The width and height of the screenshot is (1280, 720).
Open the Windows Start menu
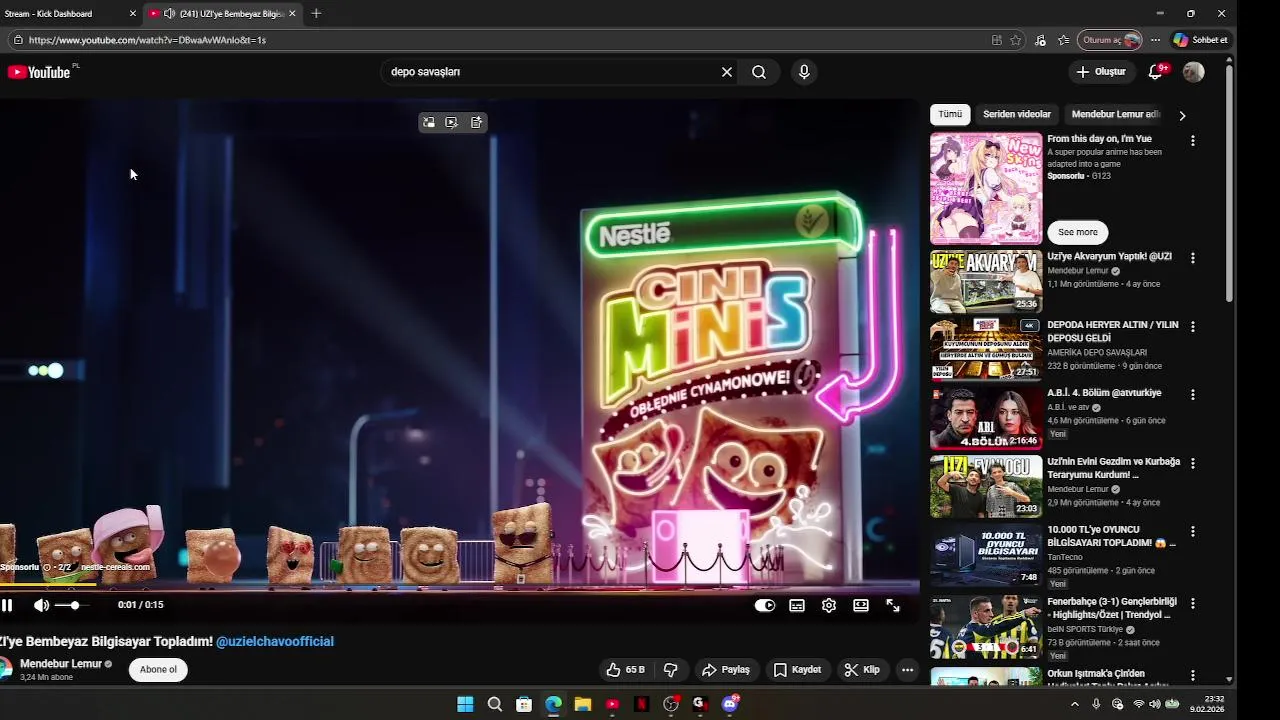tap(465, 704)
